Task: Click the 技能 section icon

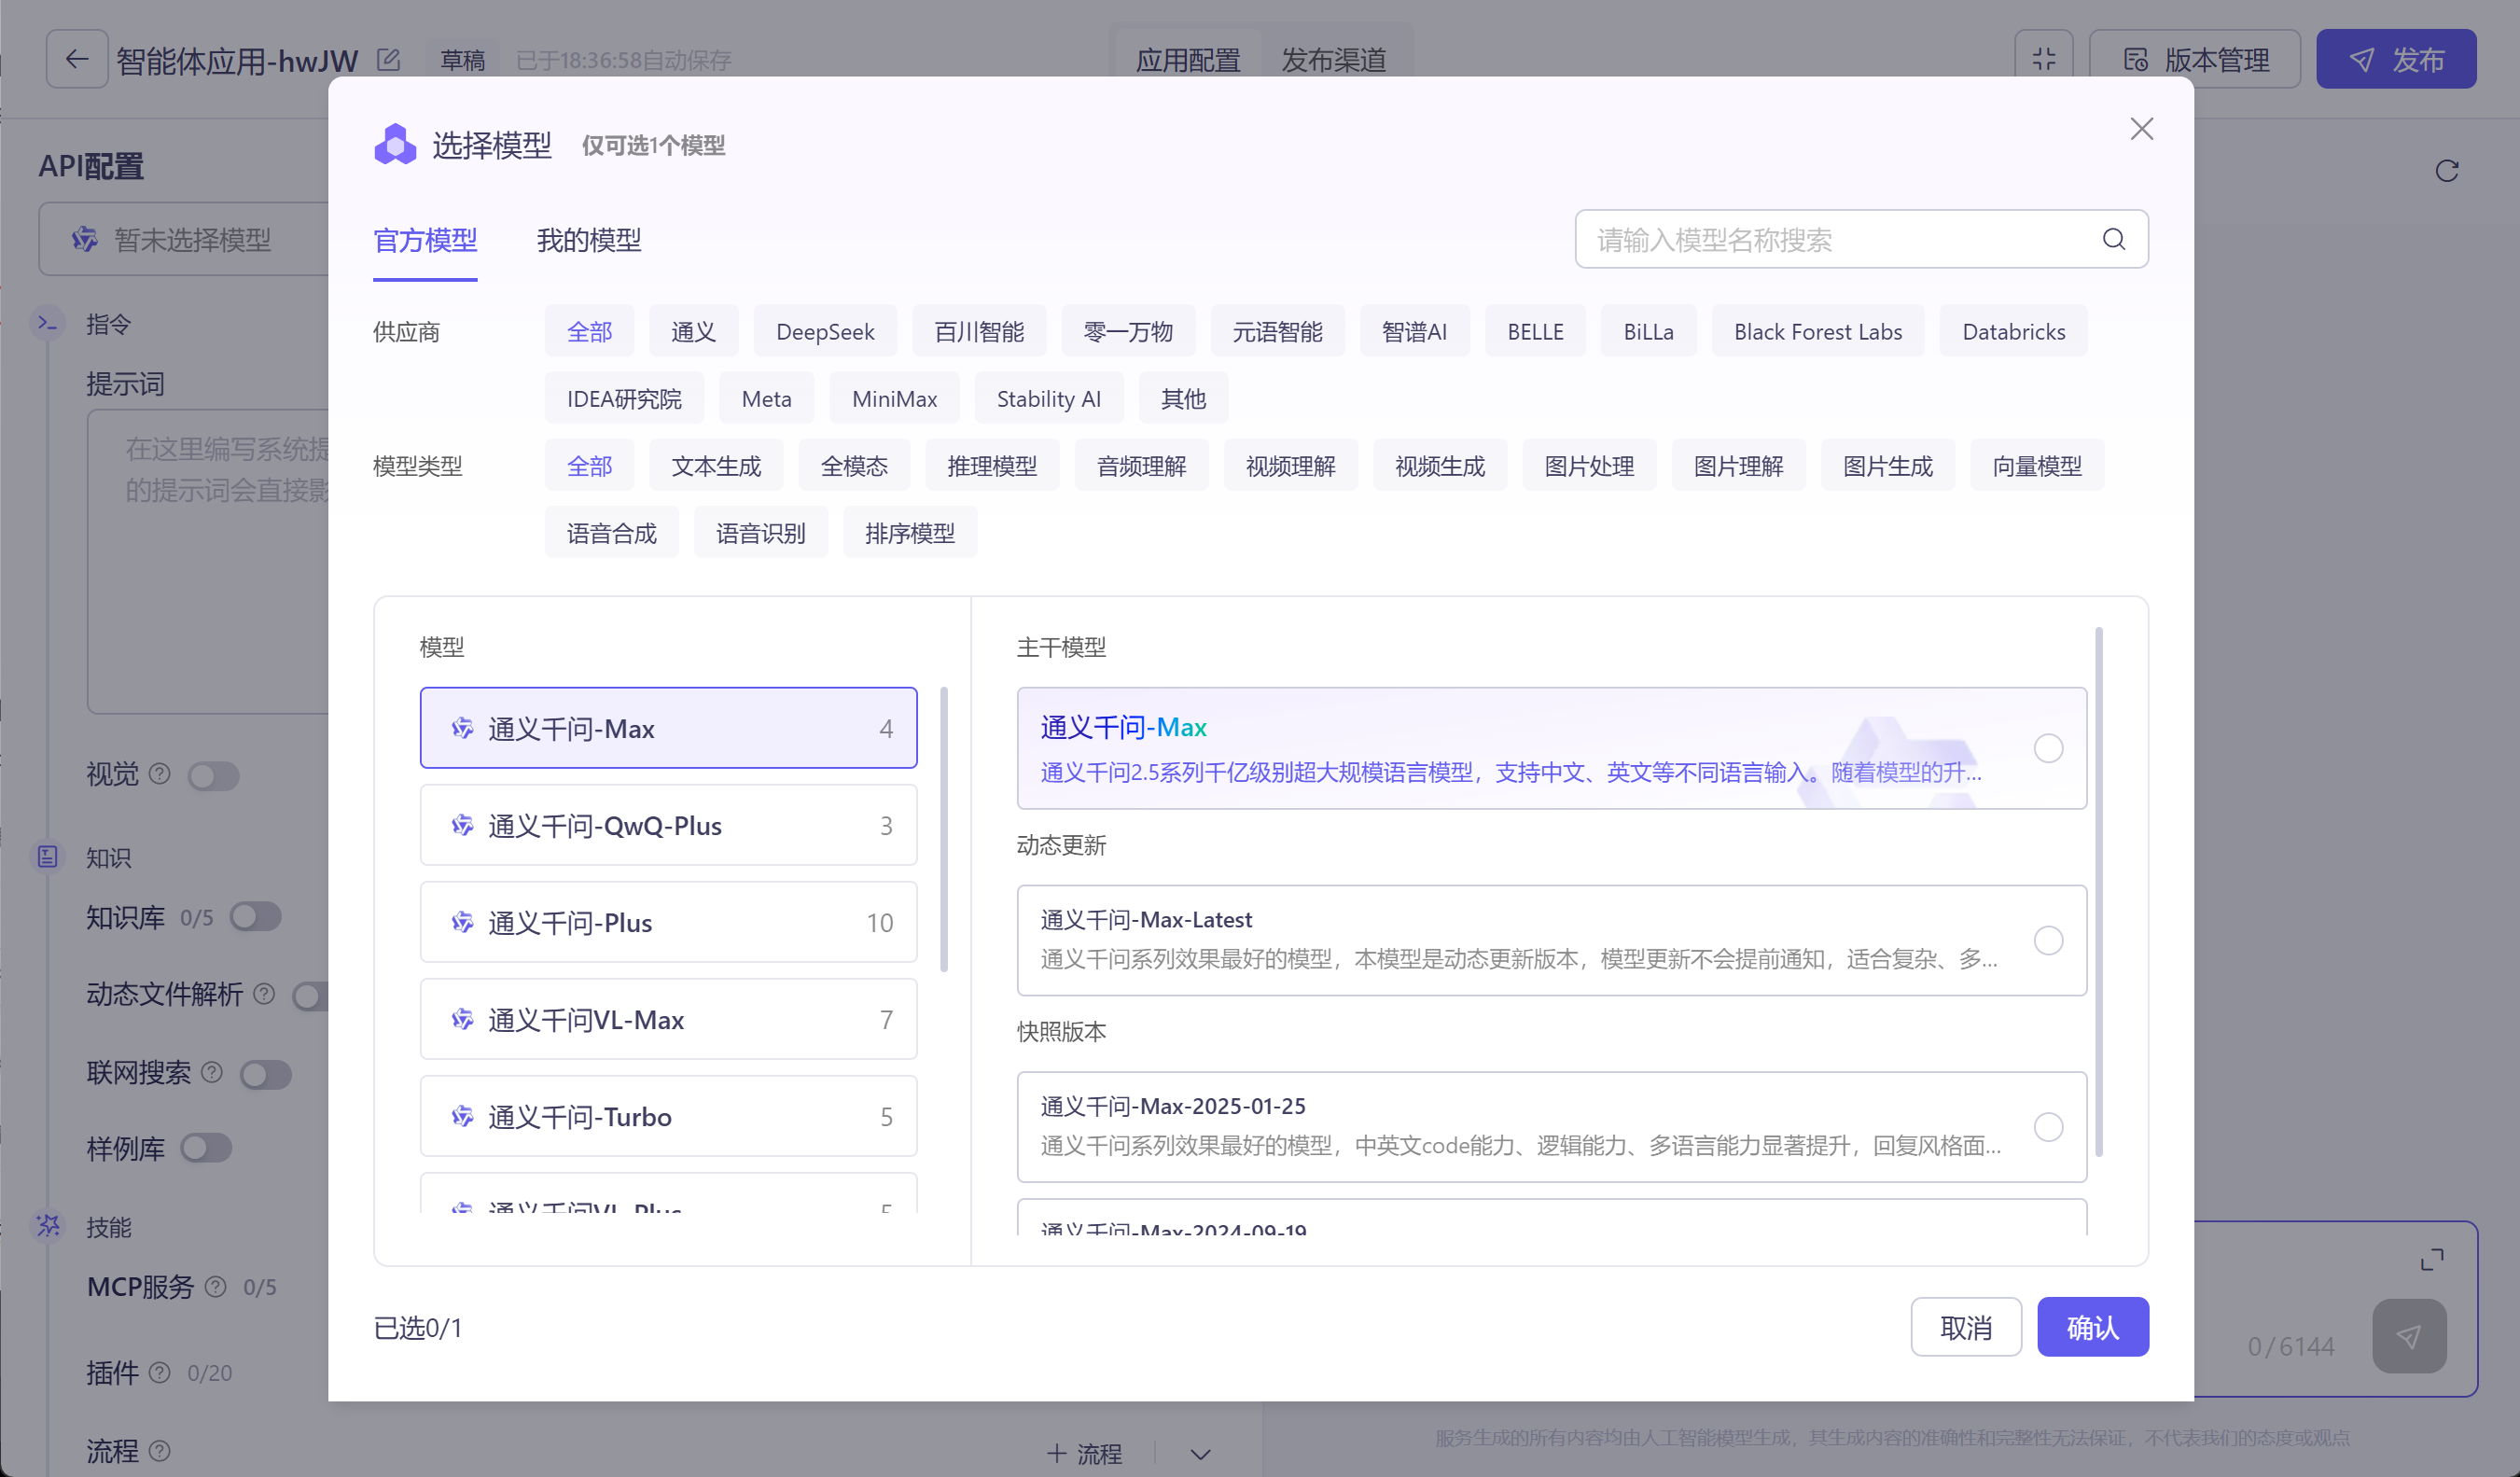Action: [x=47, y=1225]
